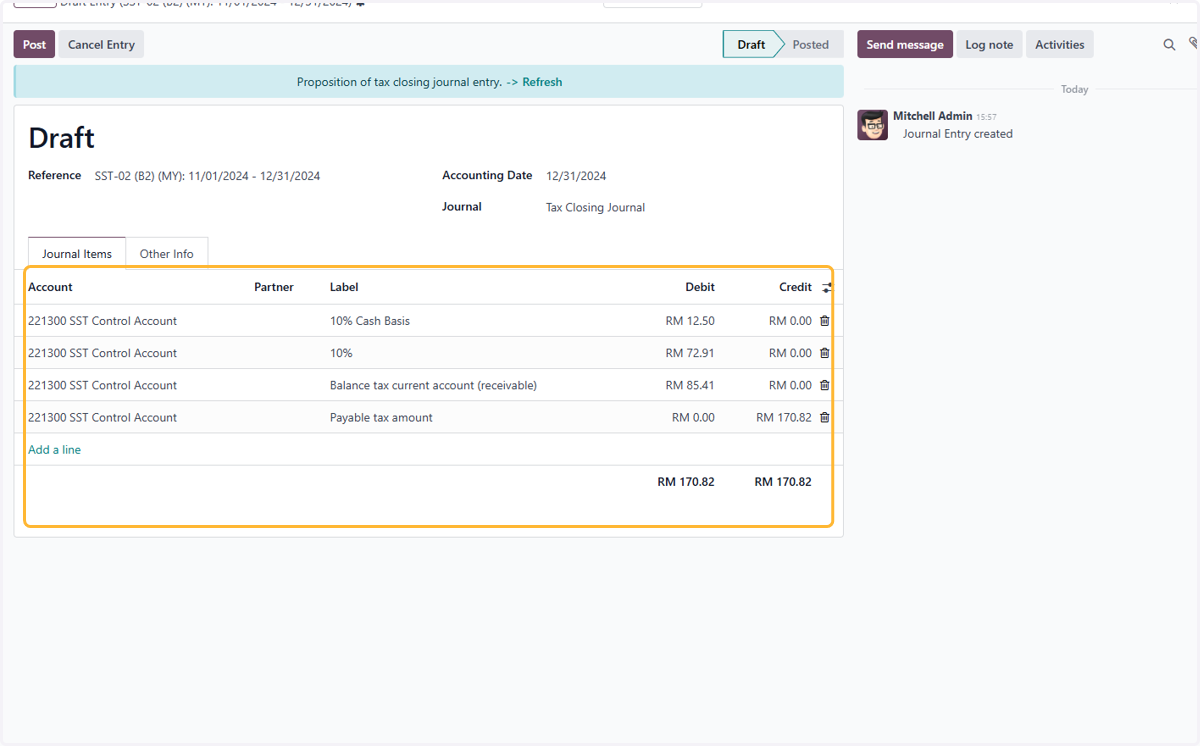1200x746 pixels.
Task: Click debit RM 0.00 in Payable row
Action: (693, 417)
